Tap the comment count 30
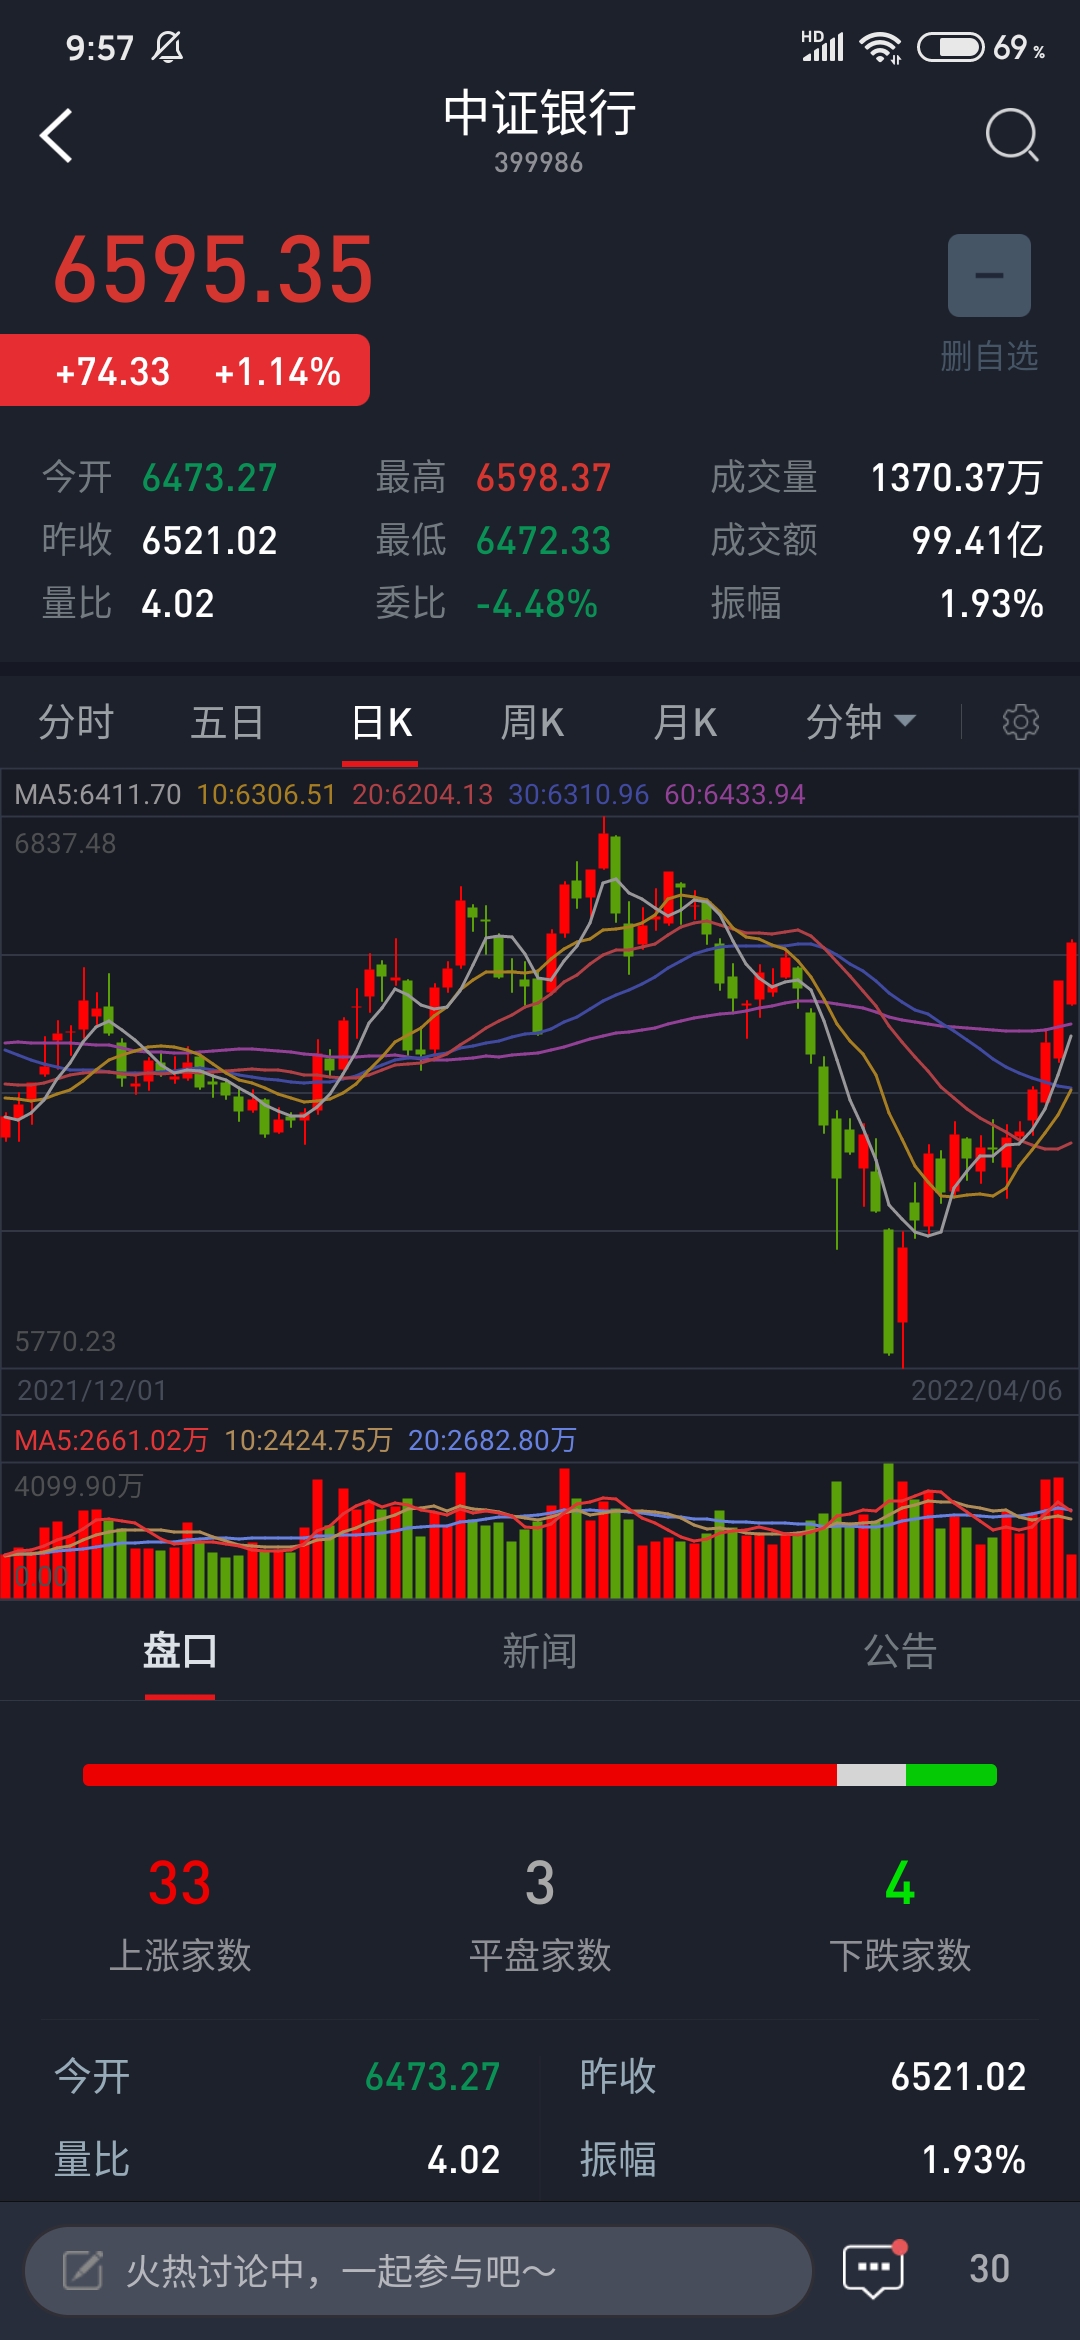This screenshot has width=1080, height=2340. 989,2269
